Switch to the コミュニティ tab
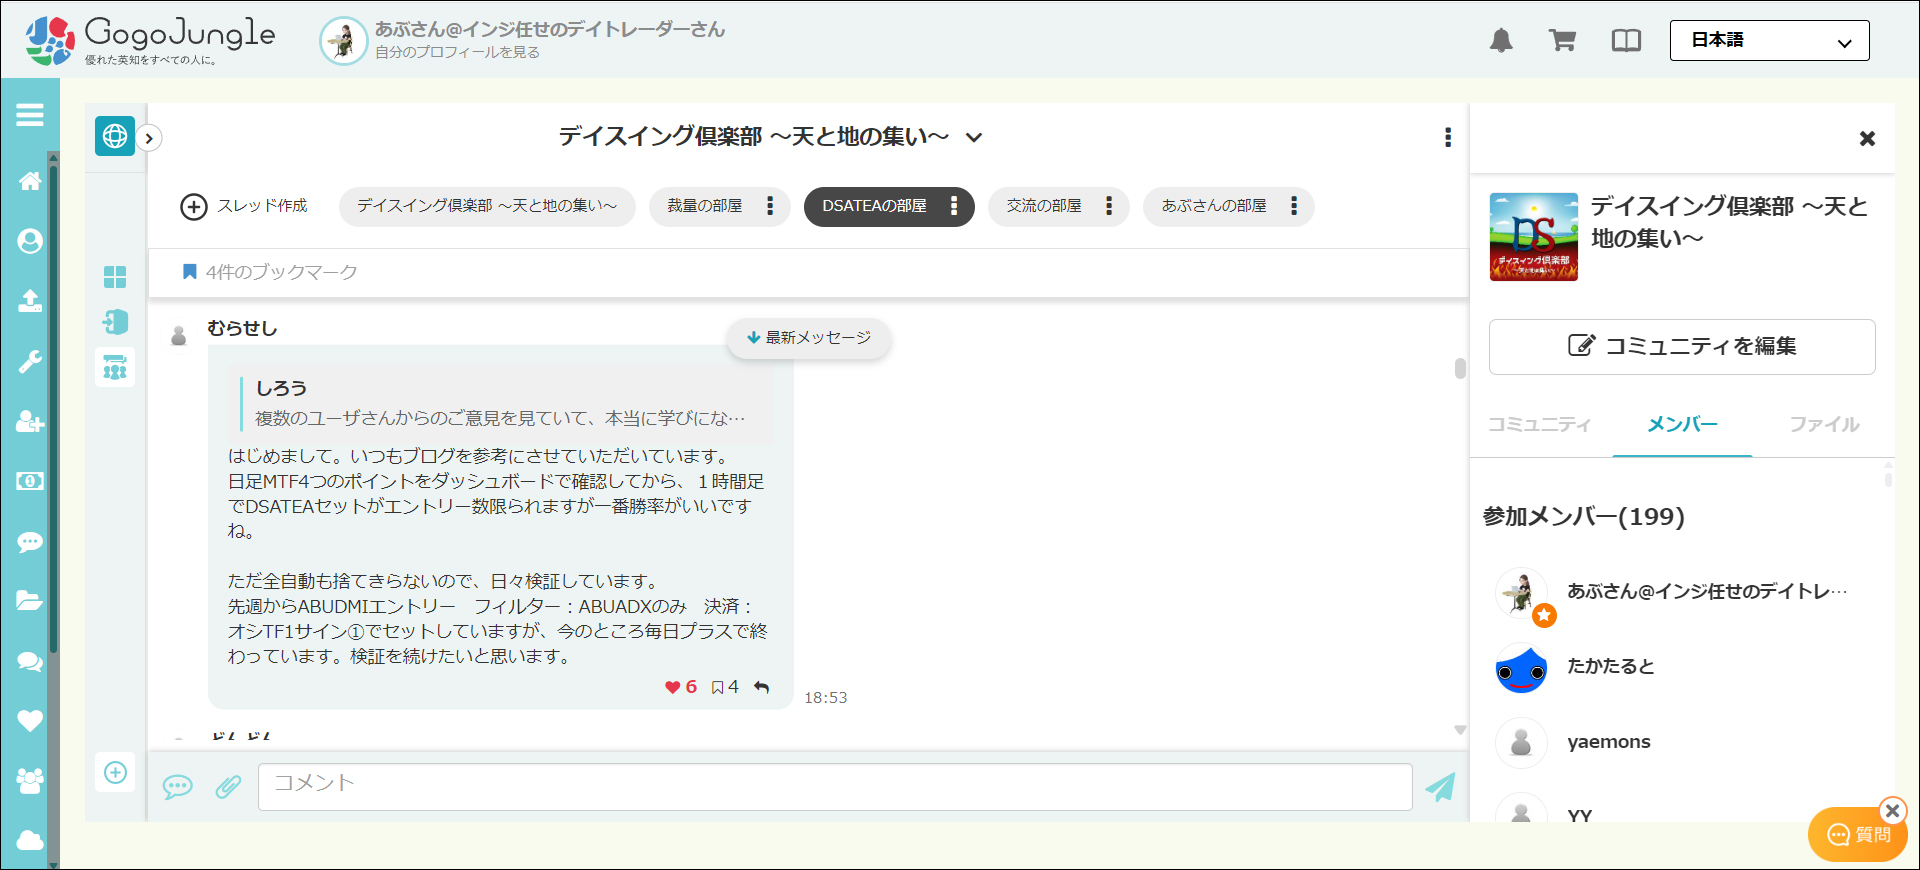The image size is (1920, 870). [1539, 425]
